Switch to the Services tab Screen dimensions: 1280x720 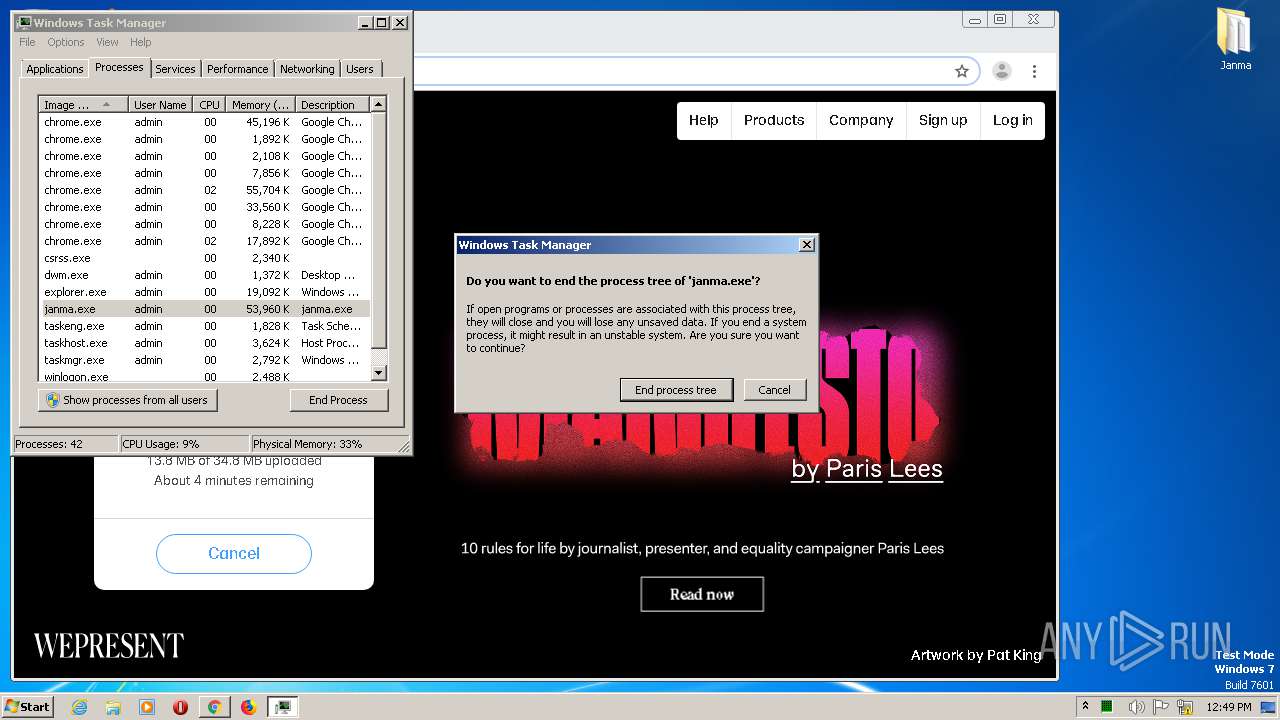click(x=175, y=69)
